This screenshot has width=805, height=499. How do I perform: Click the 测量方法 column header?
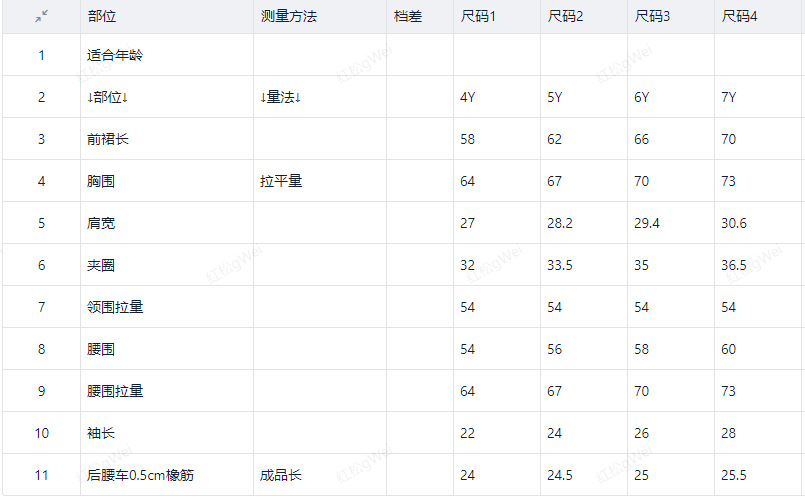(288, 17)
